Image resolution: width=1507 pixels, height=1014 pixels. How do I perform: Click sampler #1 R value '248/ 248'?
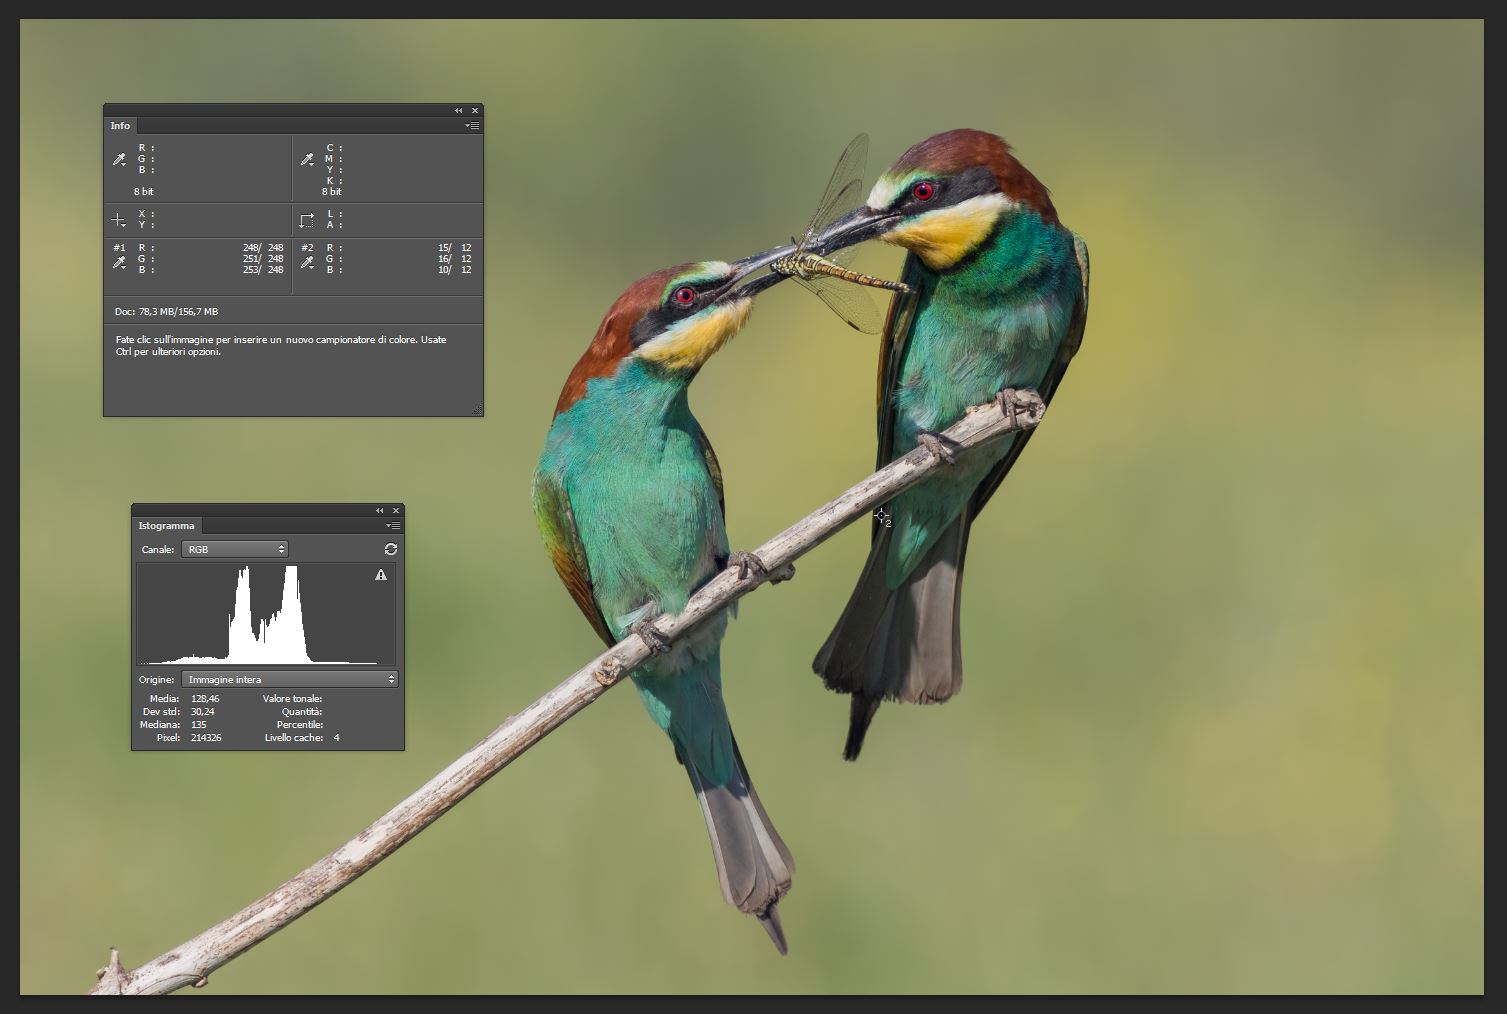(263, 248)
